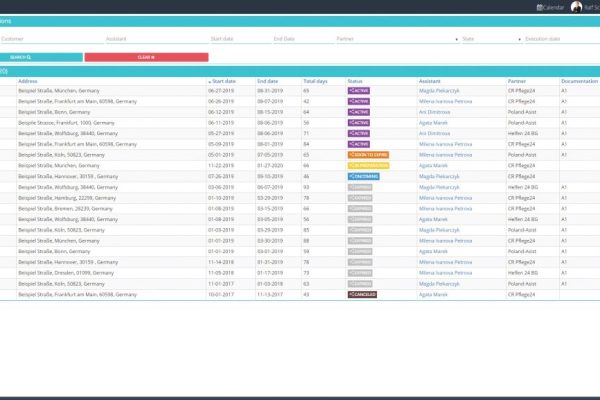Open the State filter dropdown
Image resolution: width=600 pixels, height=400 pixels.
coord(492,39)
